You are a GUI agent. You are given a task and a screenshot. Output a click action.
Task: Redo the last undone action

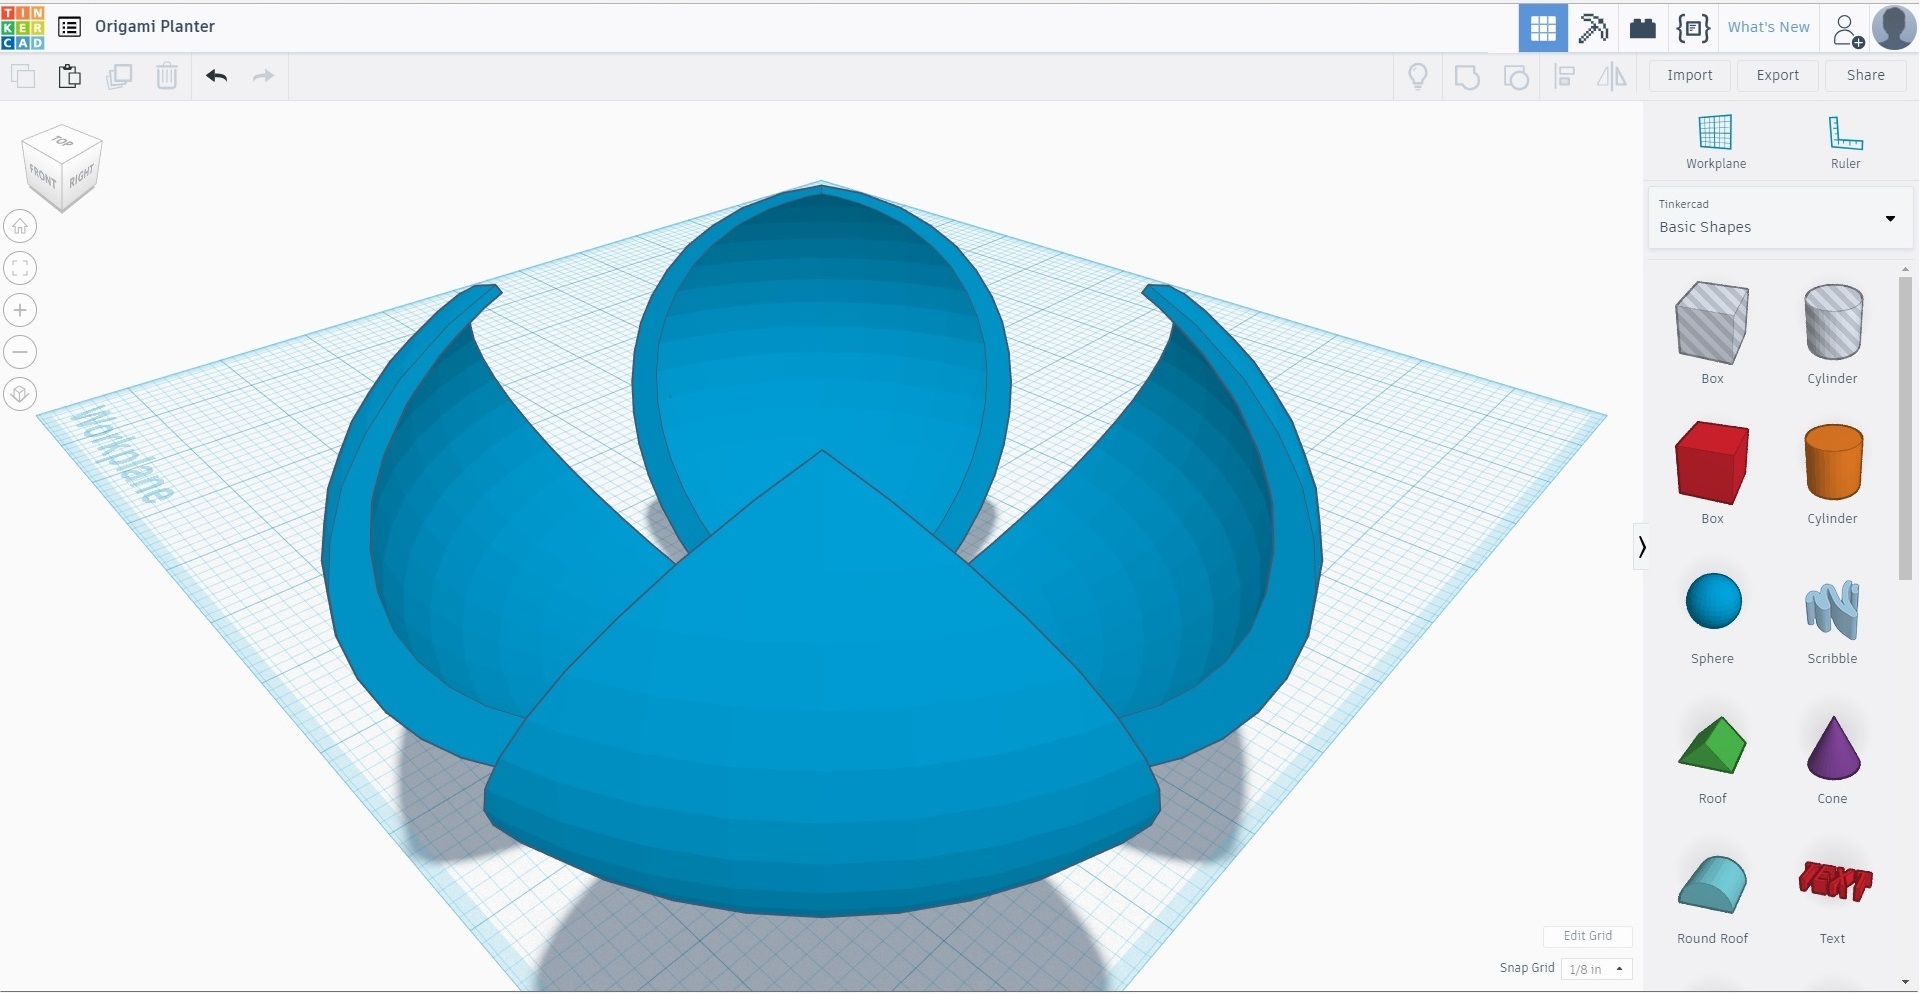(x=263, y=76)
